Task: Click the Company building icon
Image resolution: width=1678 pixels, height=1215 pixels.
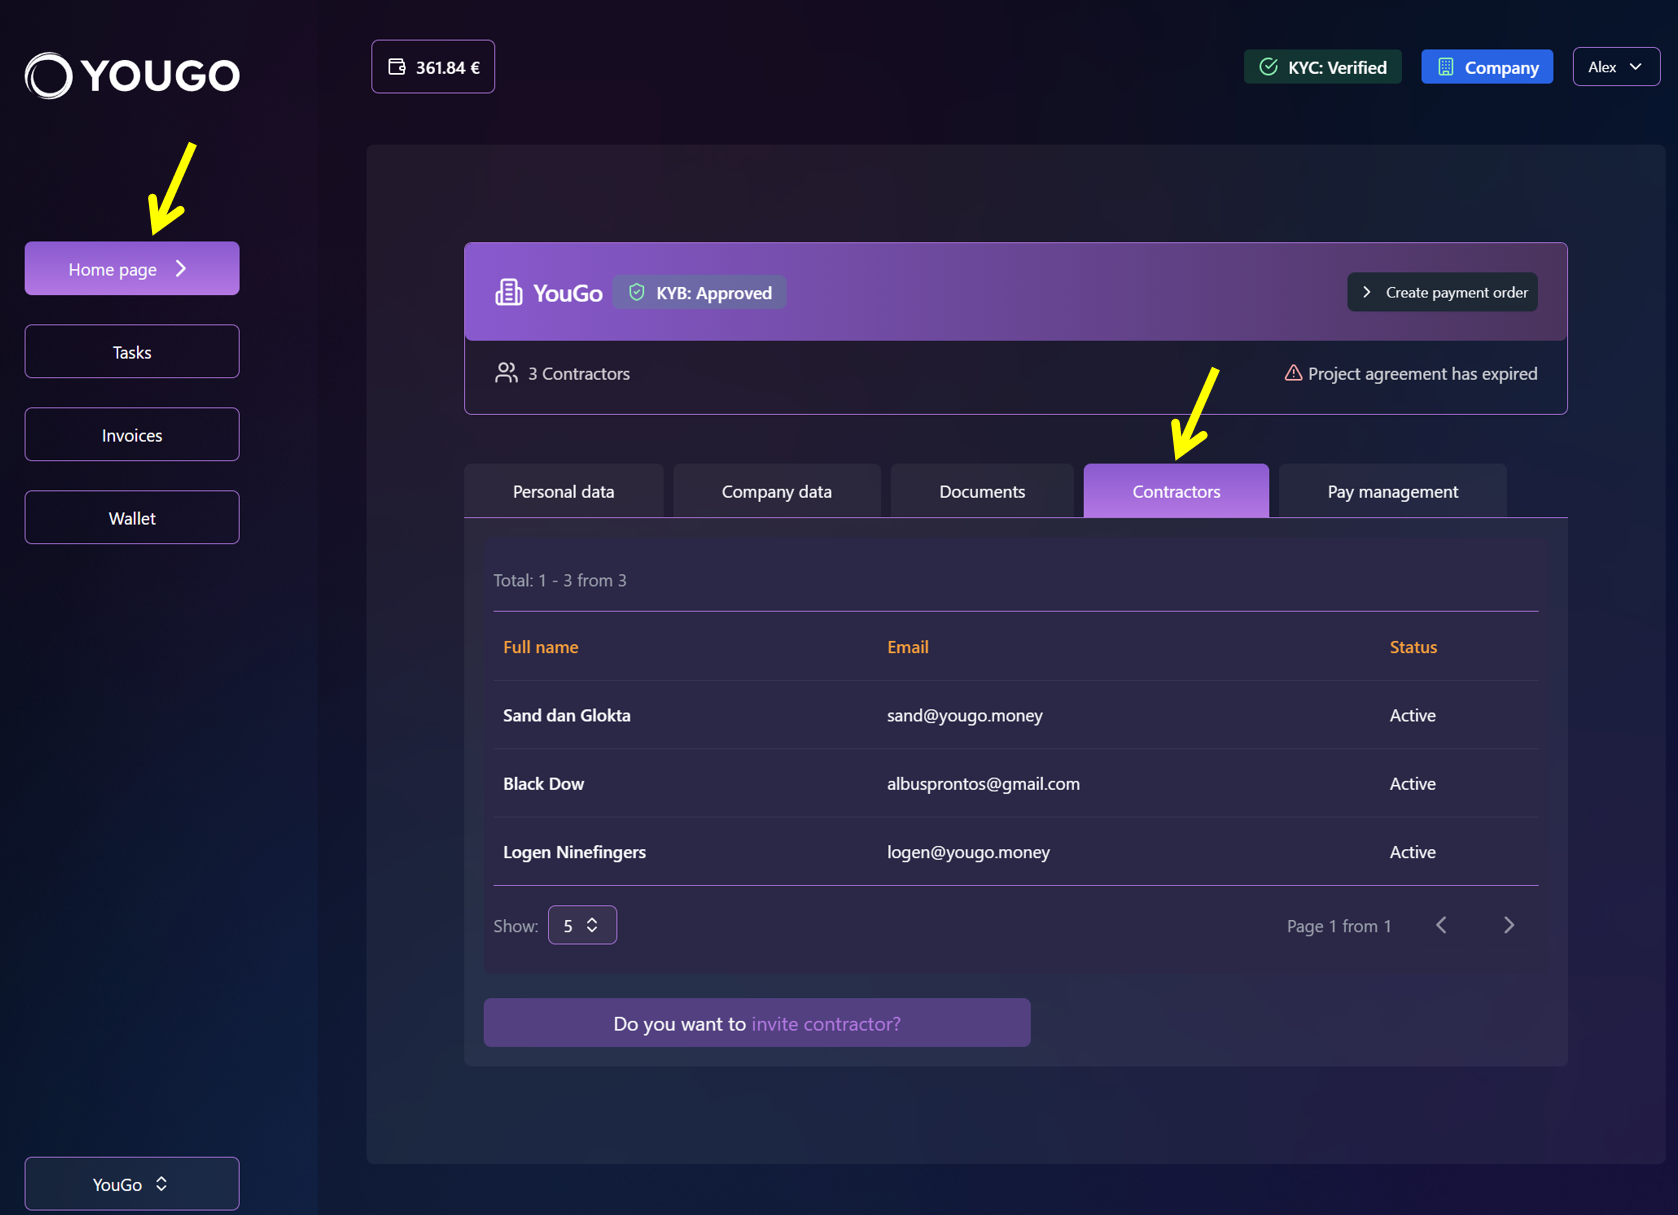Action: [x=1445, y=67]
